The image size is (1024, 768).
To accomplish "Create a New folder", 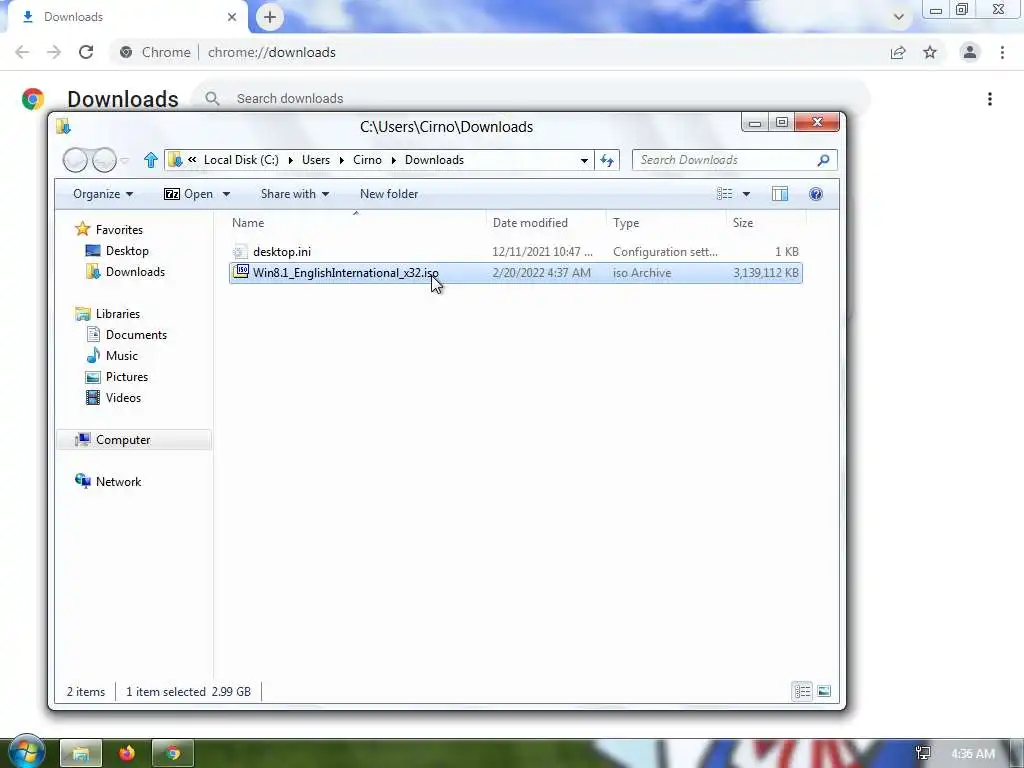I will point(389,194).
